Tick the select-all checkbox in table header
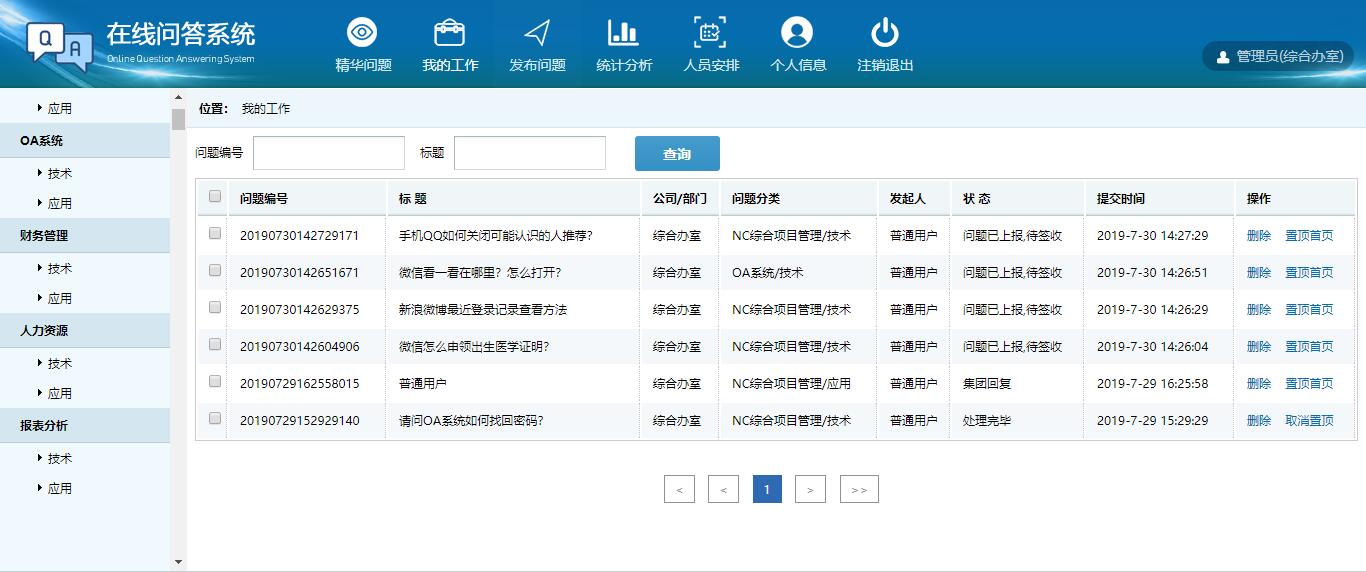 pos(214,197)
